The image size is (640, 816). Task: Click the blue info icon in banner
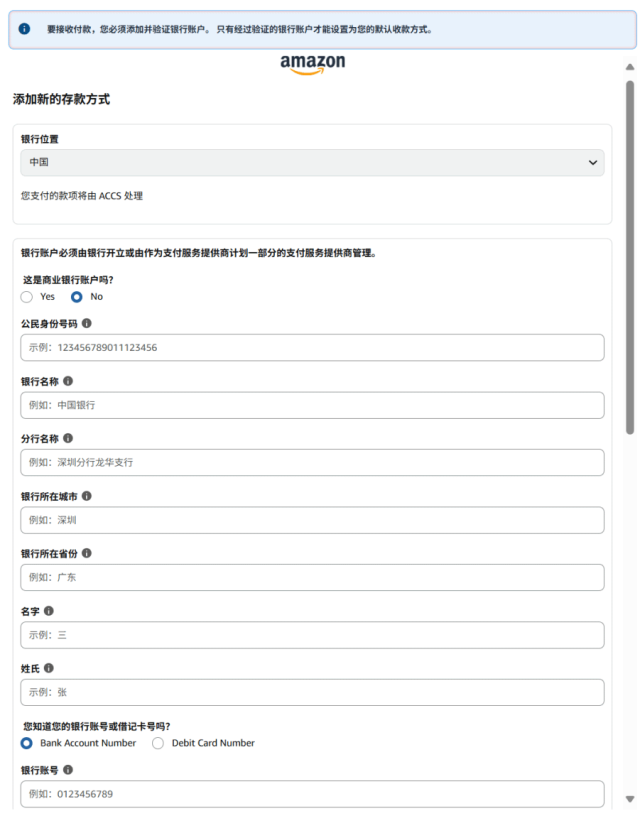25,29
